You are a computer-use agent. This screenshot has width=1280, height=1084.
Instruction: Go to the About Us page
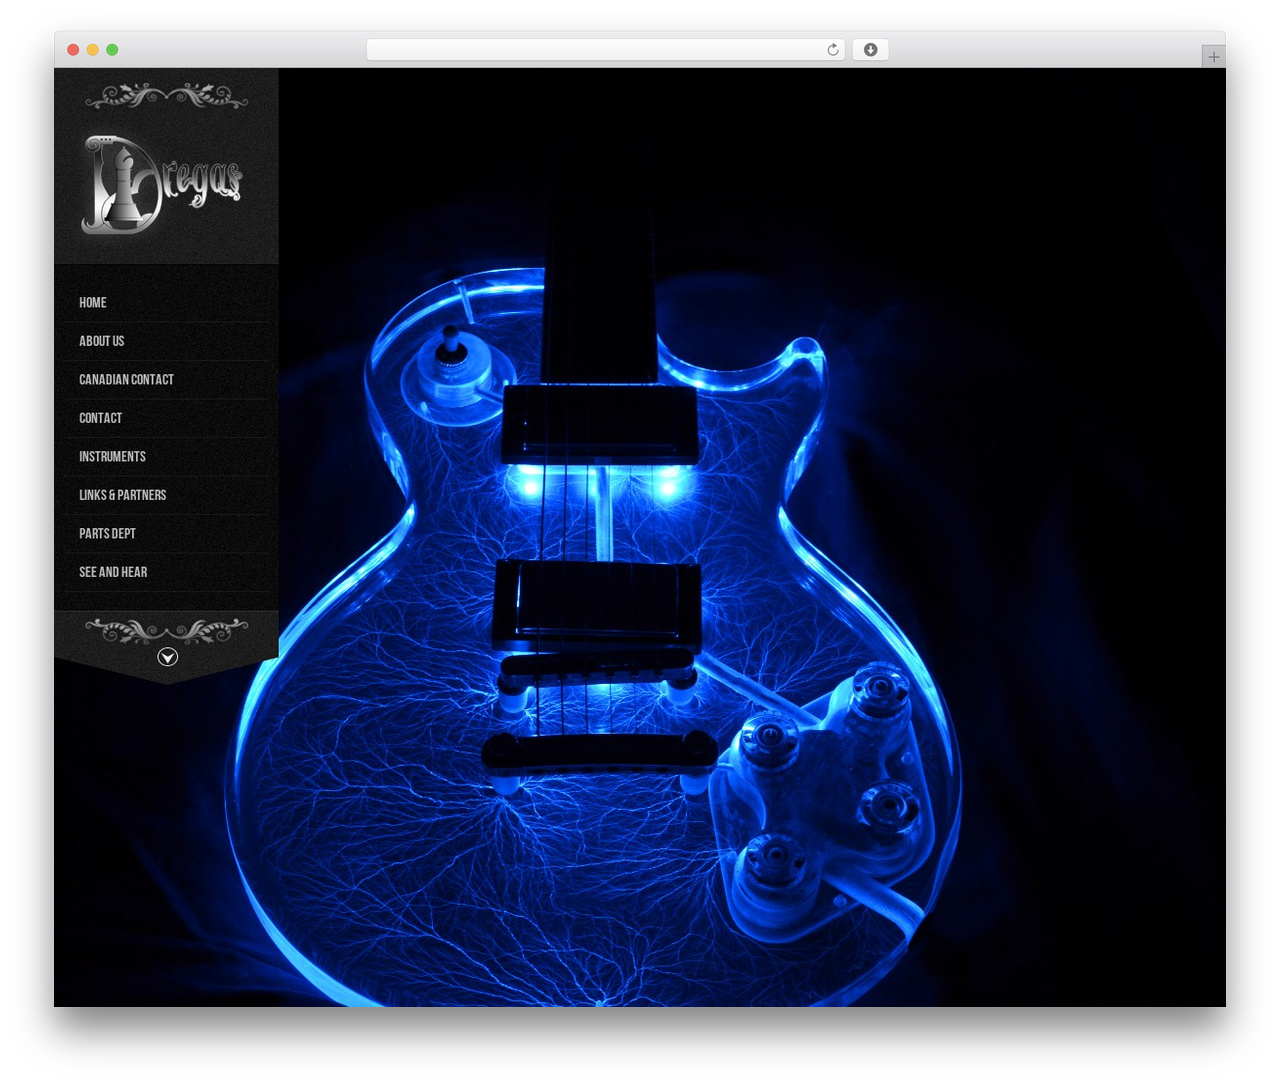pos(102,341)
